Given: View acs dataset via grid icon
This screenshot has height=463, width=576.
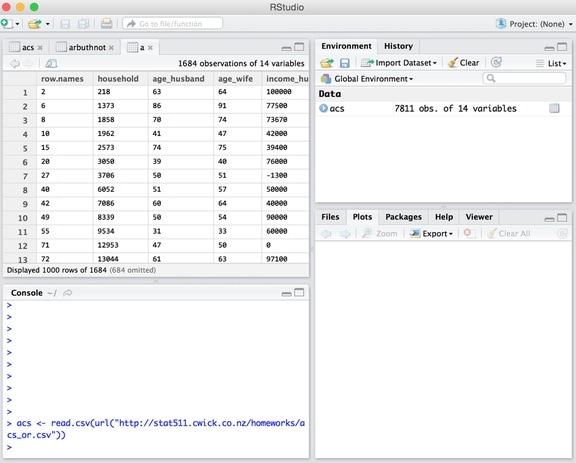Looking at the screenshot, I should pos(554,108).
